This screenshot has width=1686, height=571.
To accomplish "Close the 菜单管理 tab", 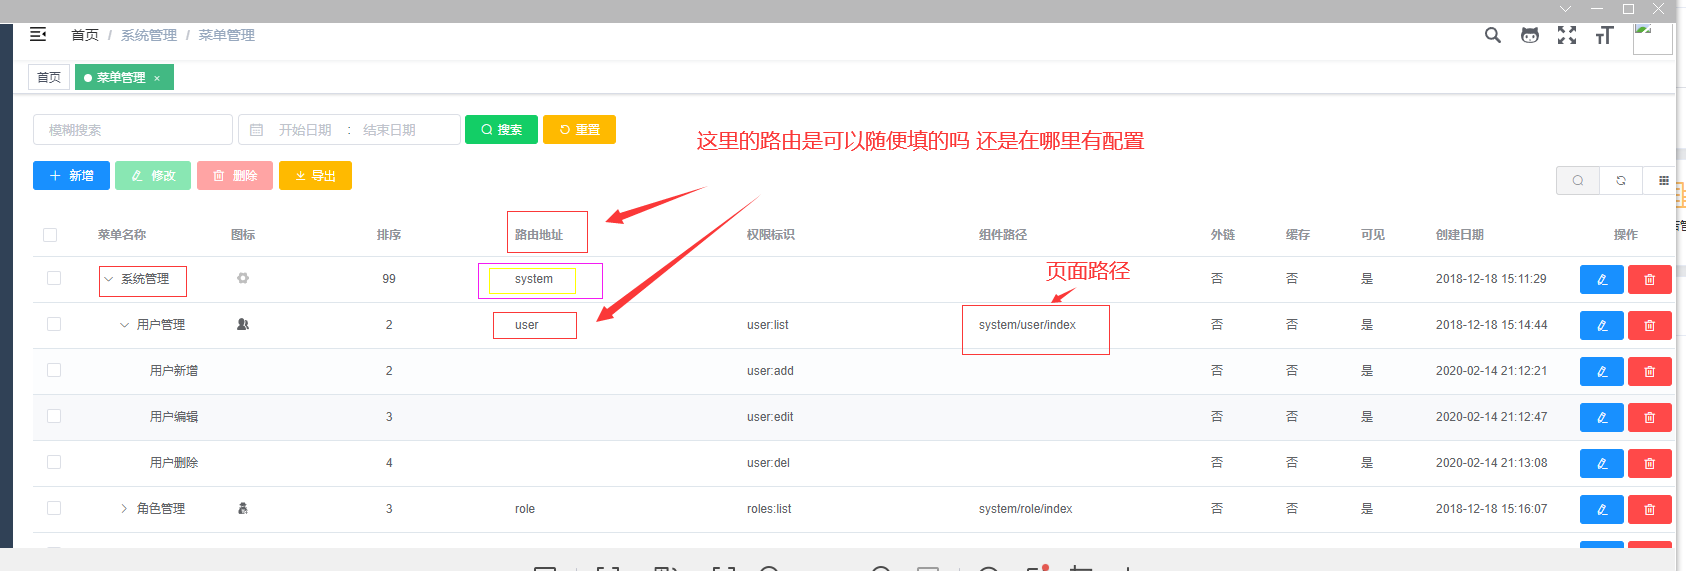I will coord(157,78).
